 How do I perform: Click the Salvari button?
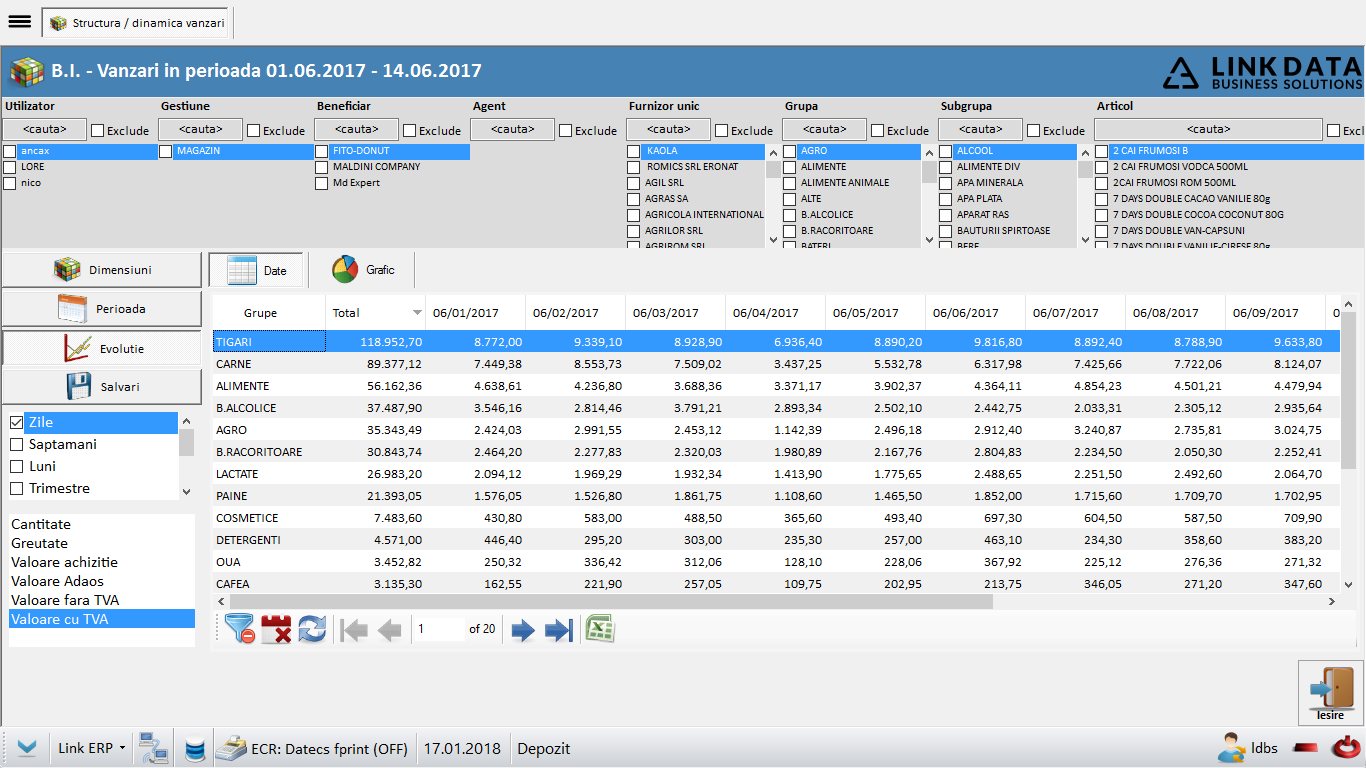(x=102, y=386)
